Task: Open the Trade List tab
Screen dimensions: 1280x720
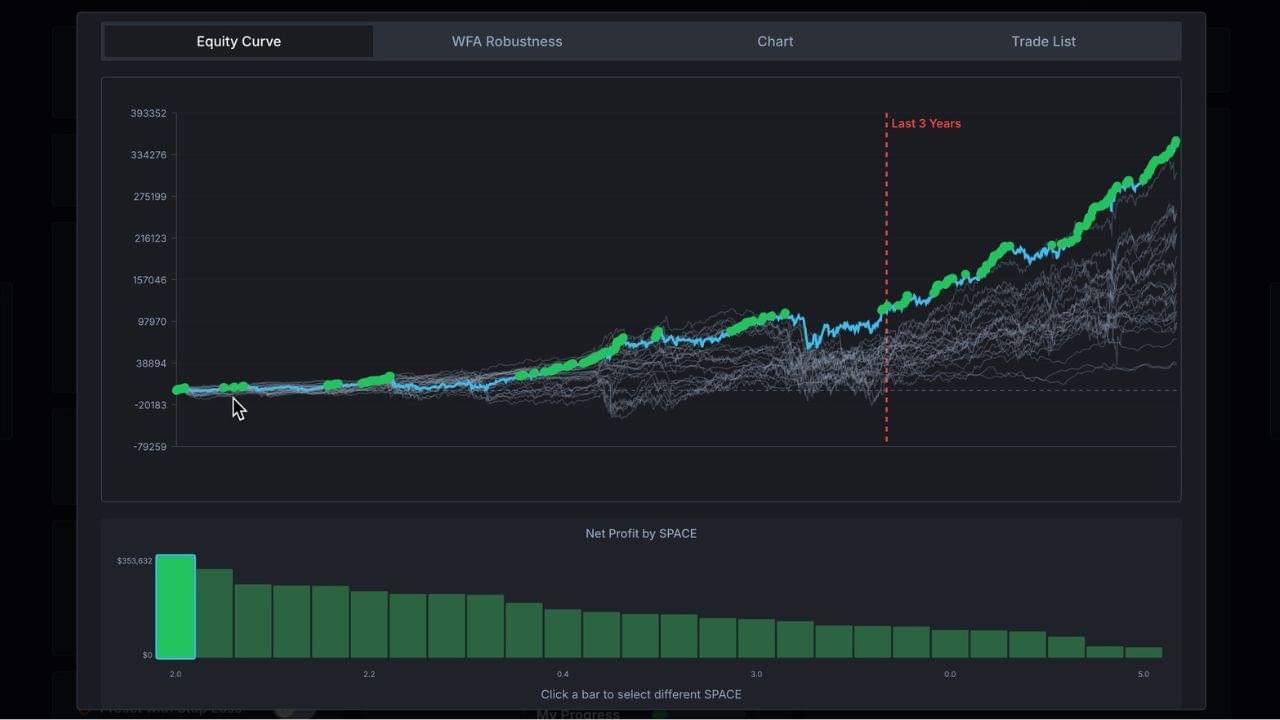Action: 1043,41
